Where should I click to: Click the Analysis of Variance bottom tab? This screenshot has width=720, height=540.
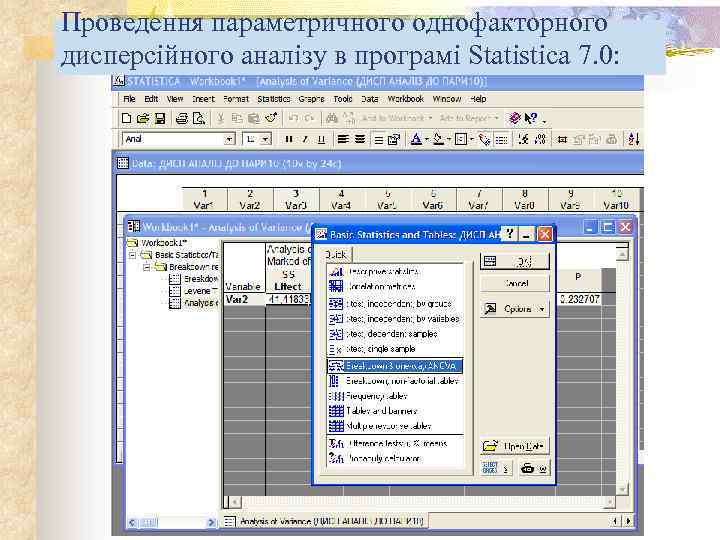(325, 521)
